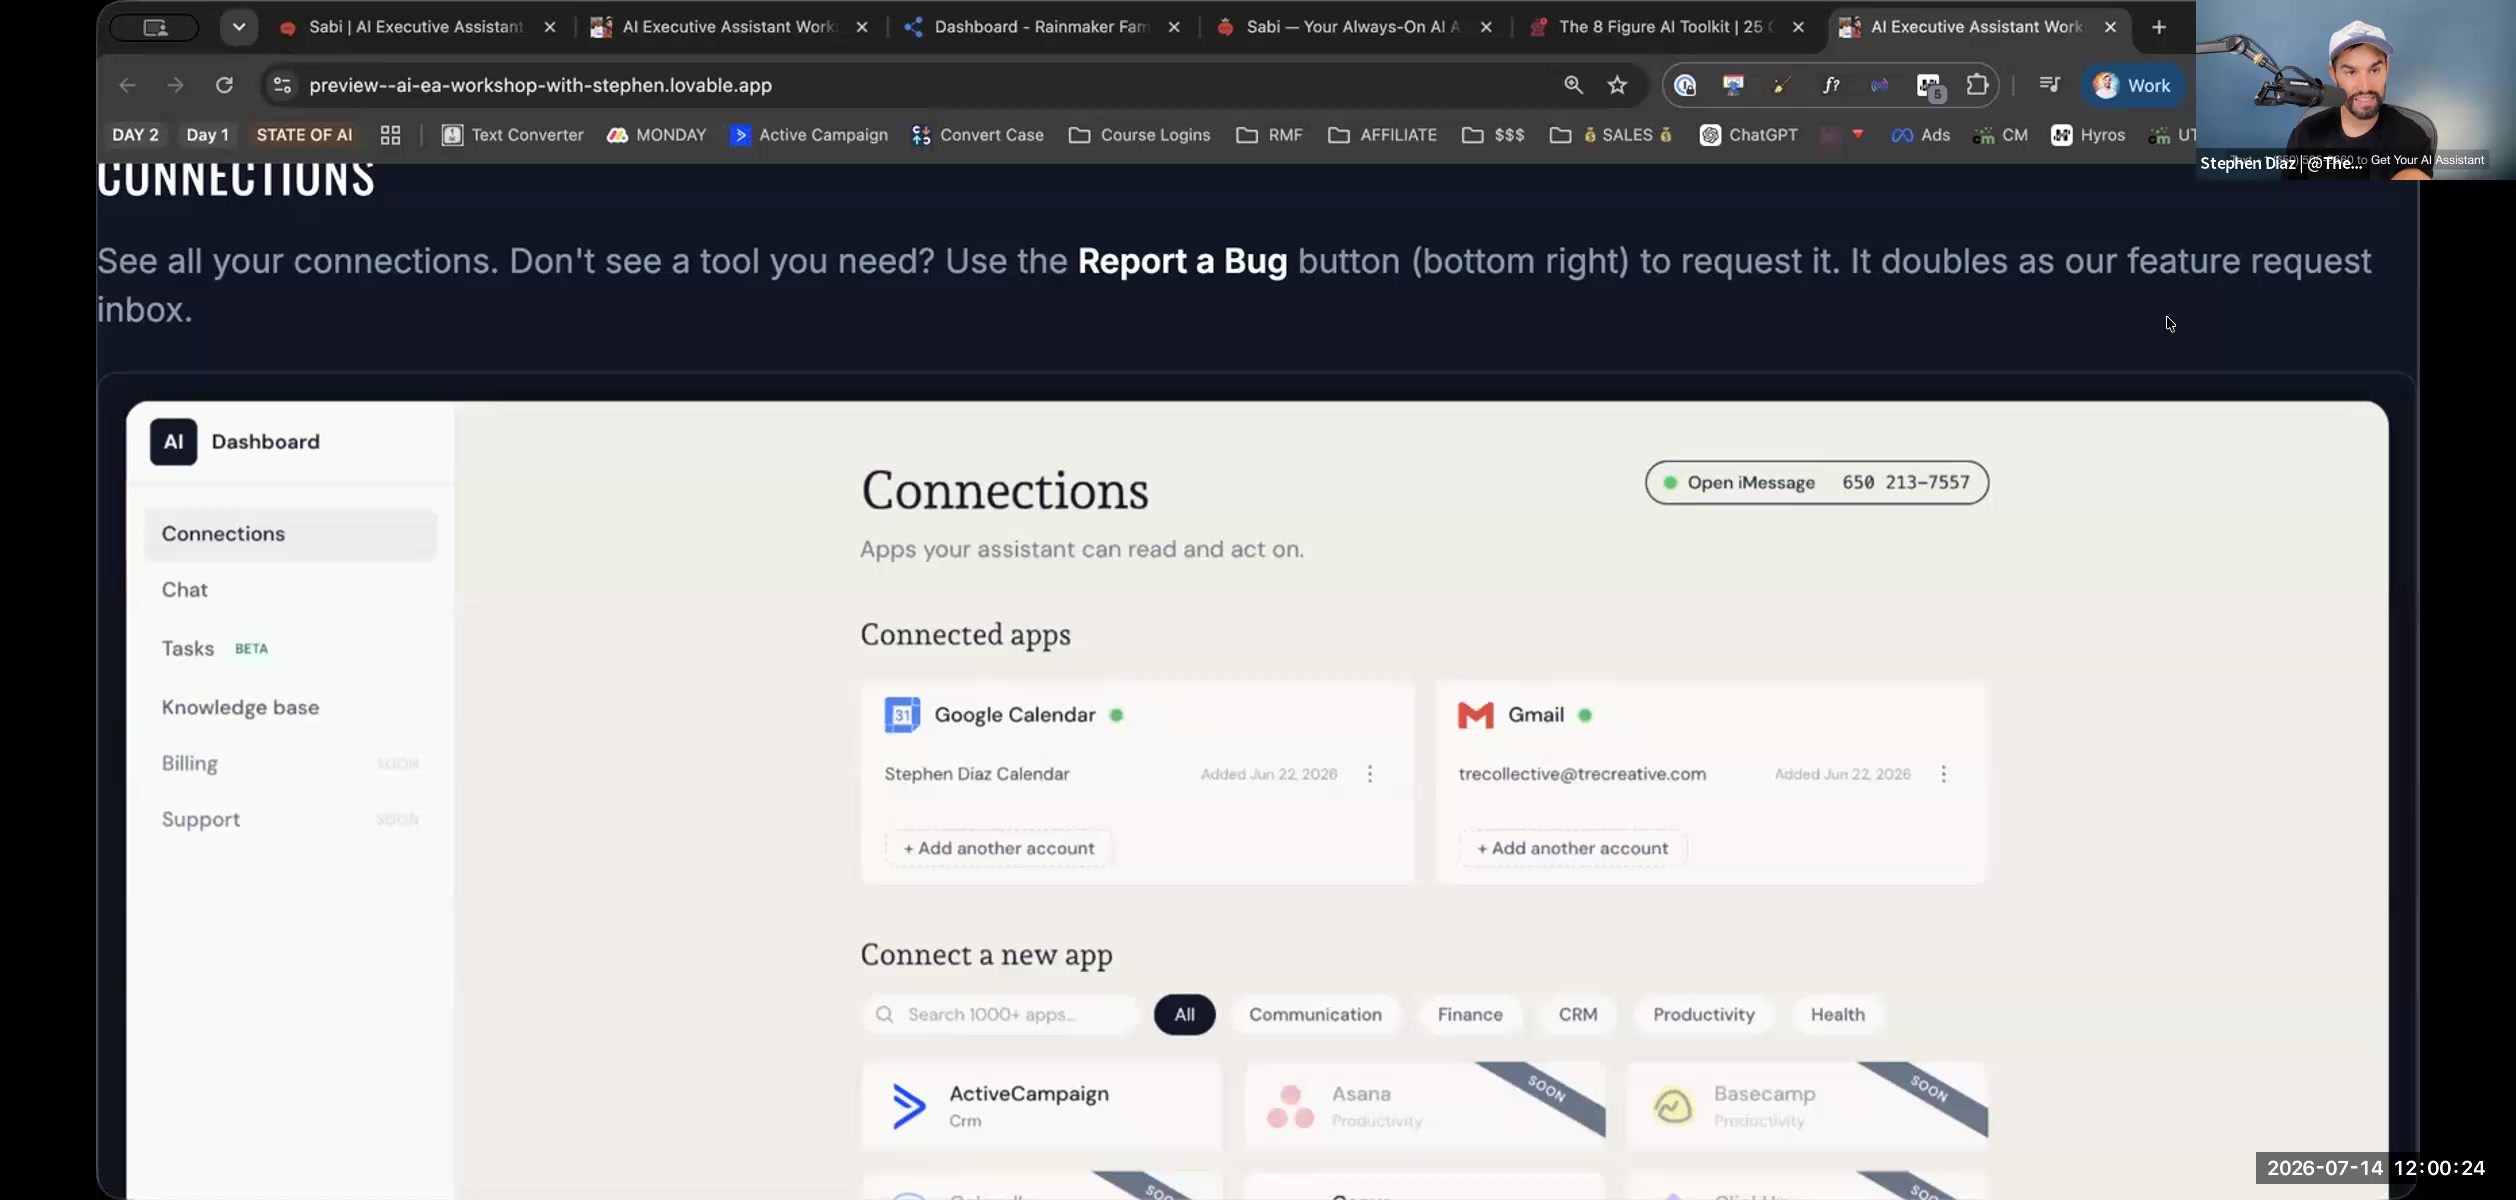Viewport: 2516px width, 1200px height.
Task: Click the zoom magnifier icon in the address bar
Action: pos(1573,85)
